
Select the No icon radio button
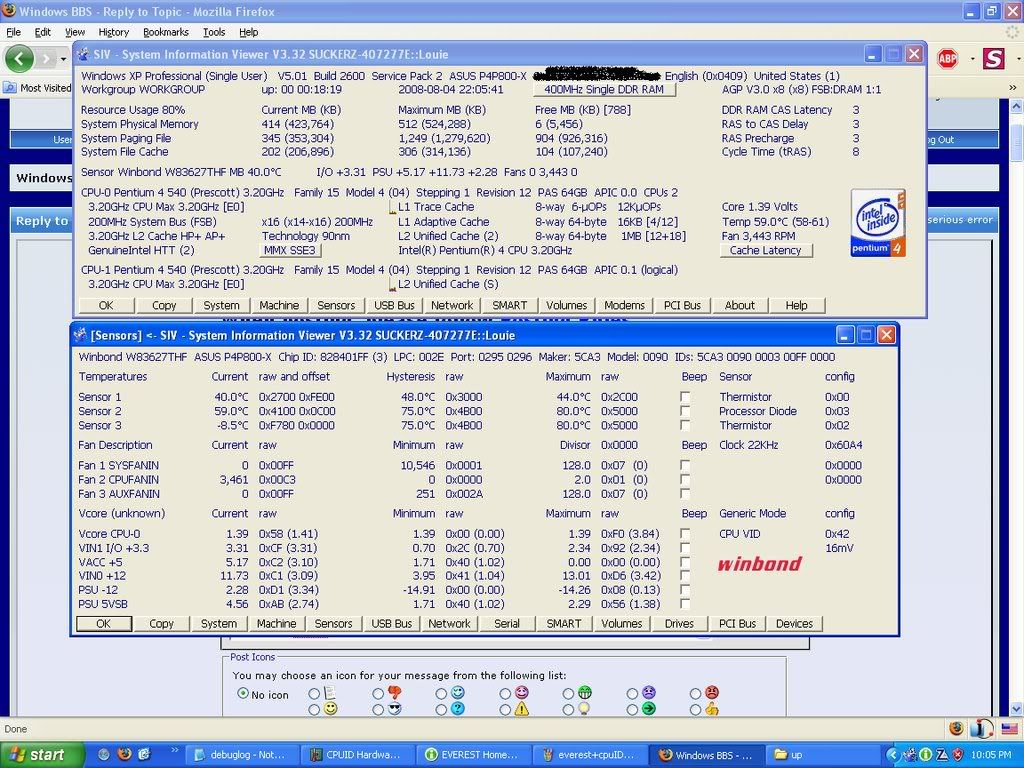(243, 694)
